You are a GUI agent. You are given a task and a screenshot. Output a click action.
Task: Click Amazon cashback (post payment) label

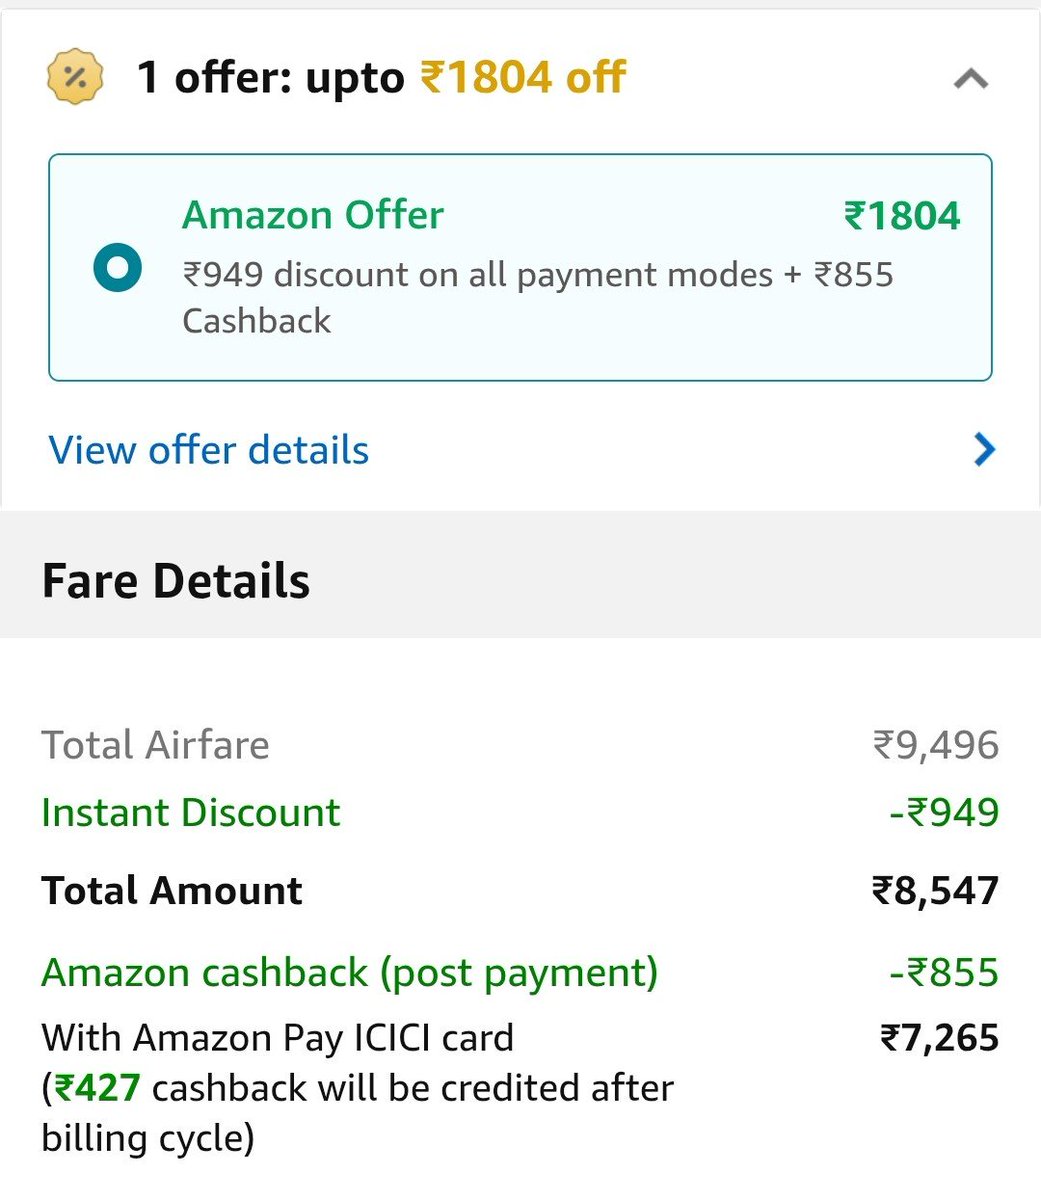[x=350, y=972]
